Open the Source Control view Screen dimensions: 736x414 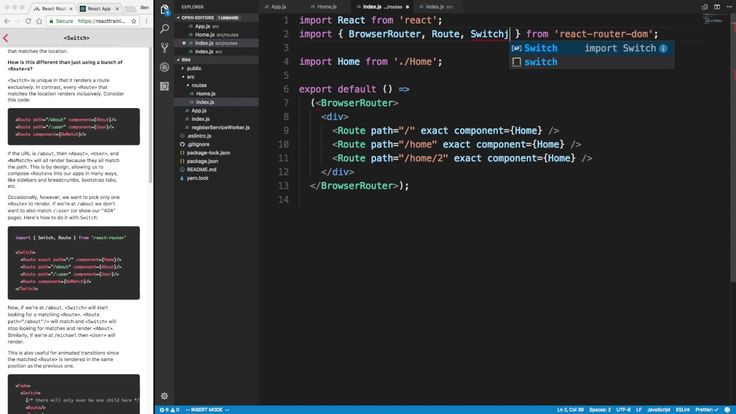coord(165,47)
